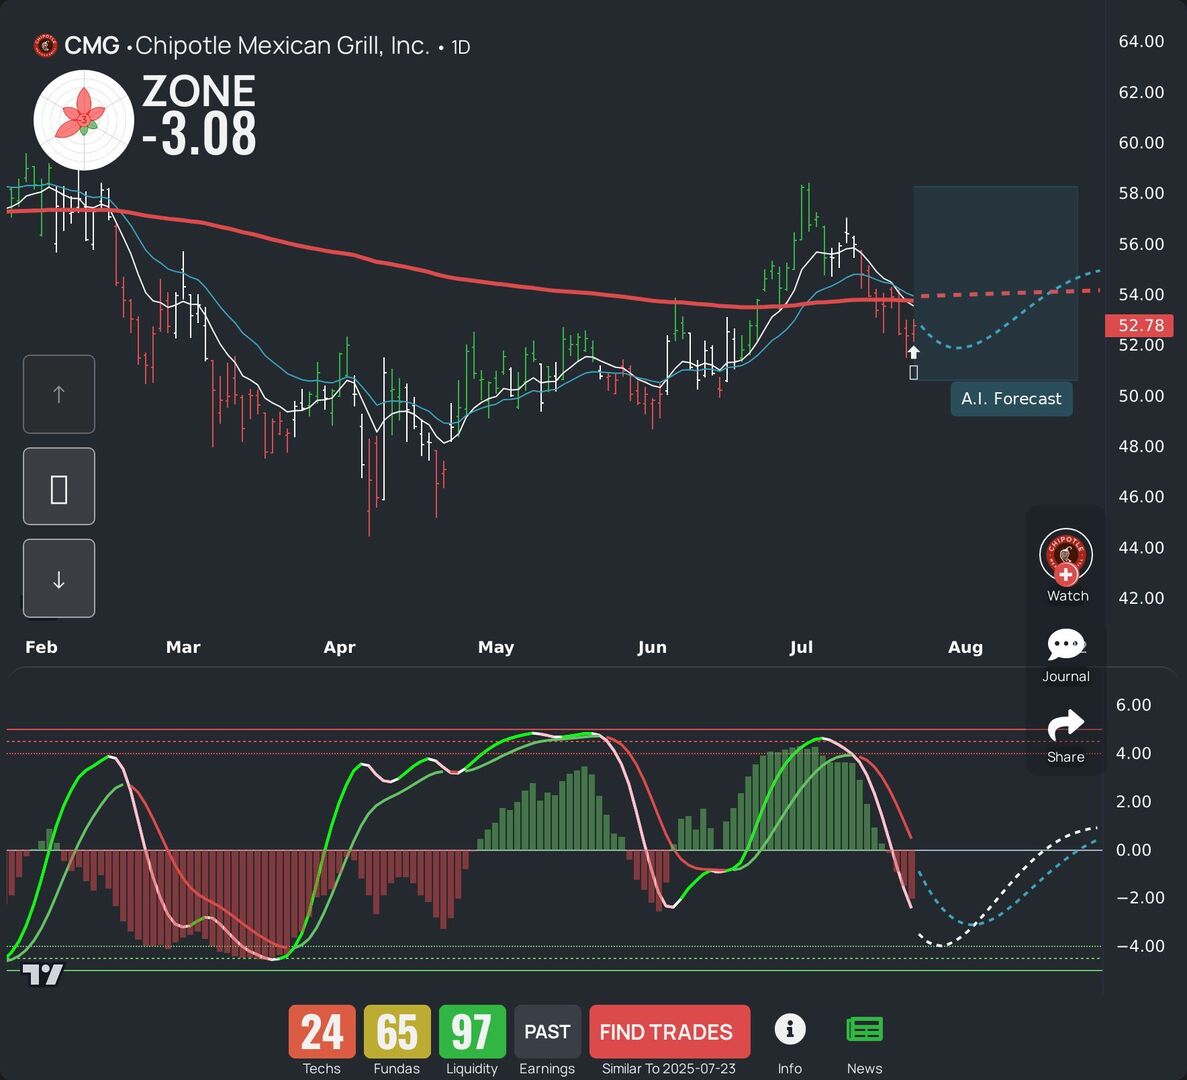Open the green News icon
The width and height of the screenshot is (1187, 1080).
click(x=865, y=1030)
